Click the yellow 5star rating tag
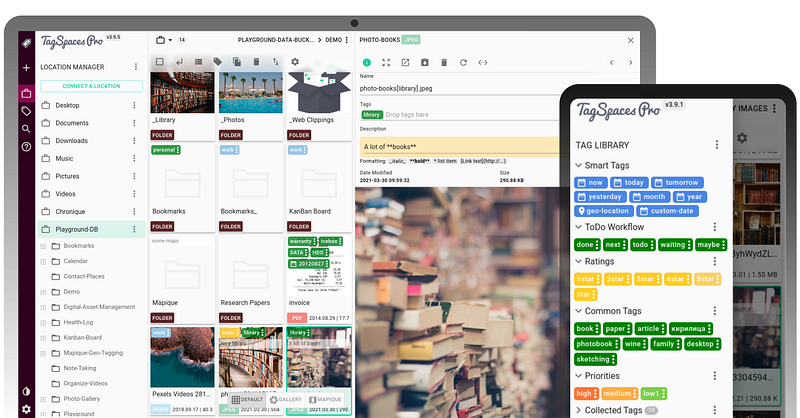Image resolution: width=800 pixels, height=418 pixels. pos(706,279)
